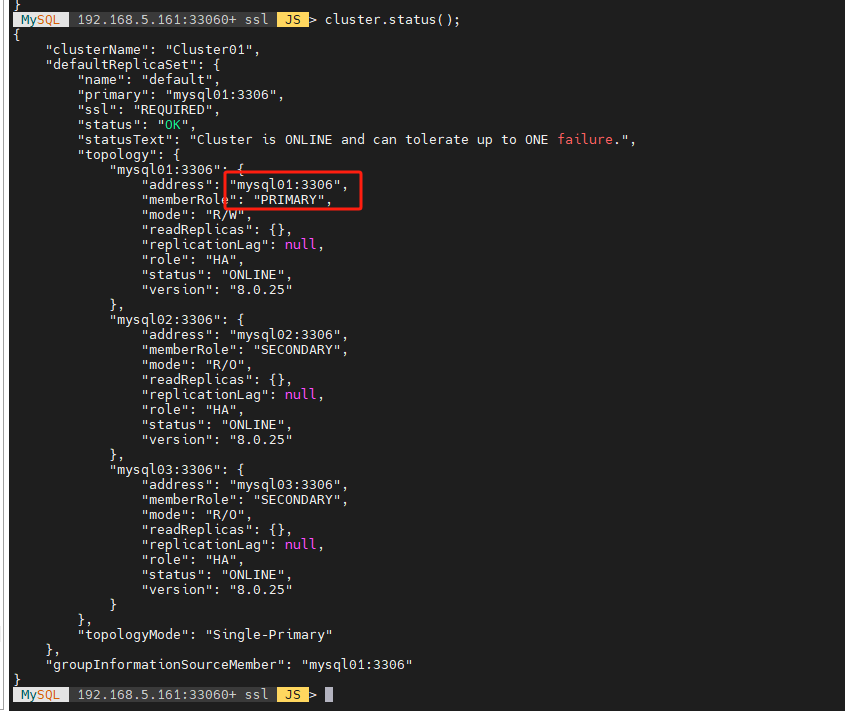Image resolution: width=845 pixels, height=711 pixels.
Task: Click the top MySQL prompt label
Action: pyautogui.click(x=40, y=20)
